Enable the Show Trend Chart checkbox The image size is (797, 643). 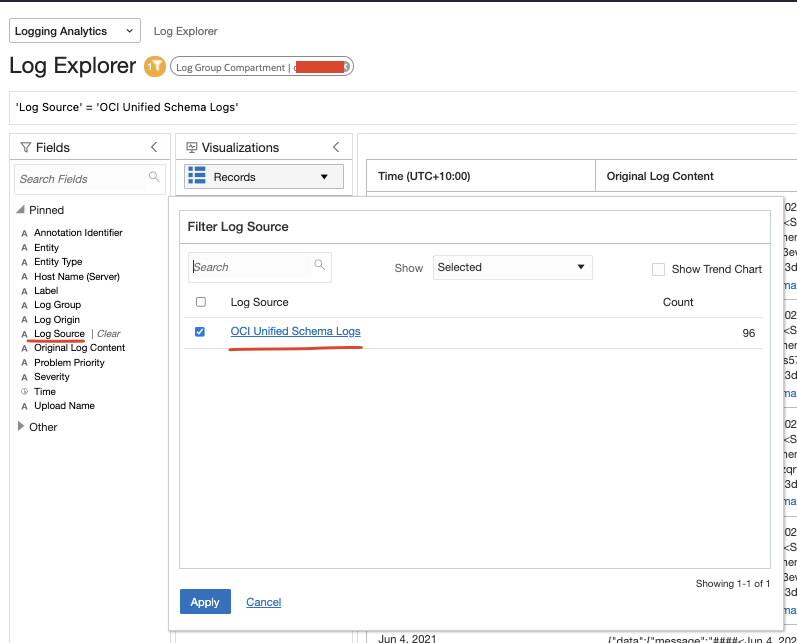click(x=658, y=269)
